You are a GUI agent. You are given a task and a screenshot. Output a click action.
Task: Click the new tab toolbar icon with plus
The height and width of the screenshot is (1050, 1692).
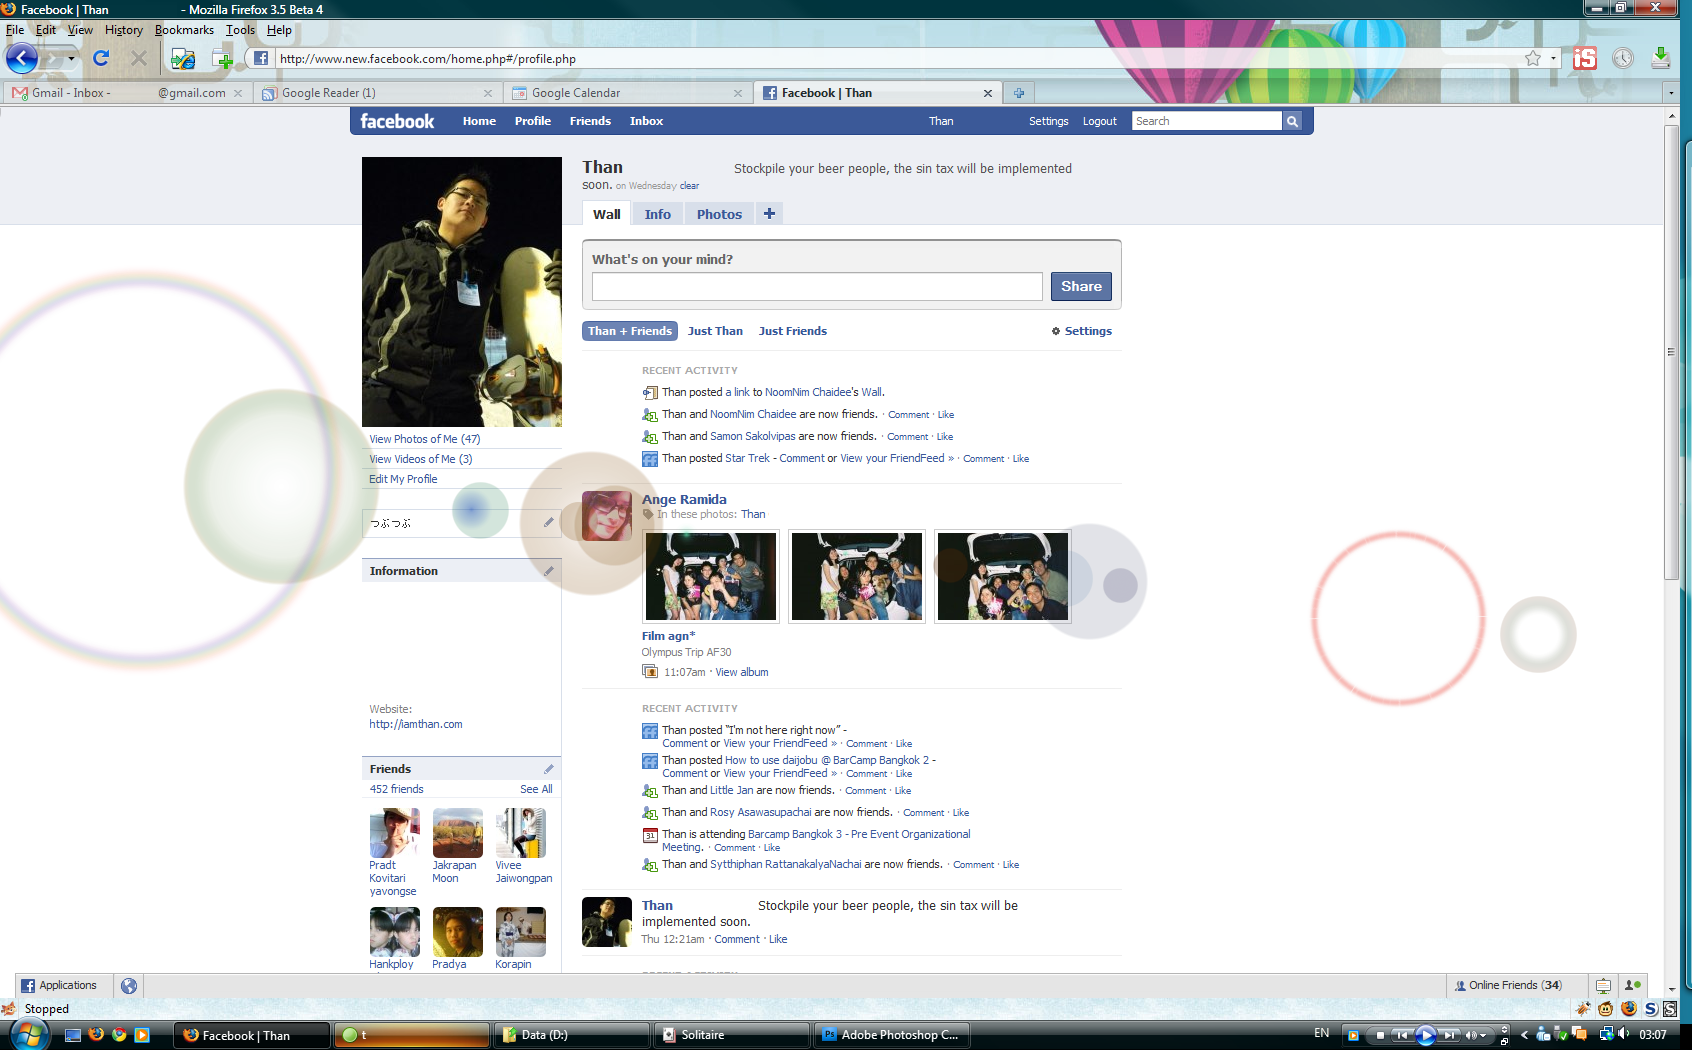pyautogui.click(x=222, y=59)
